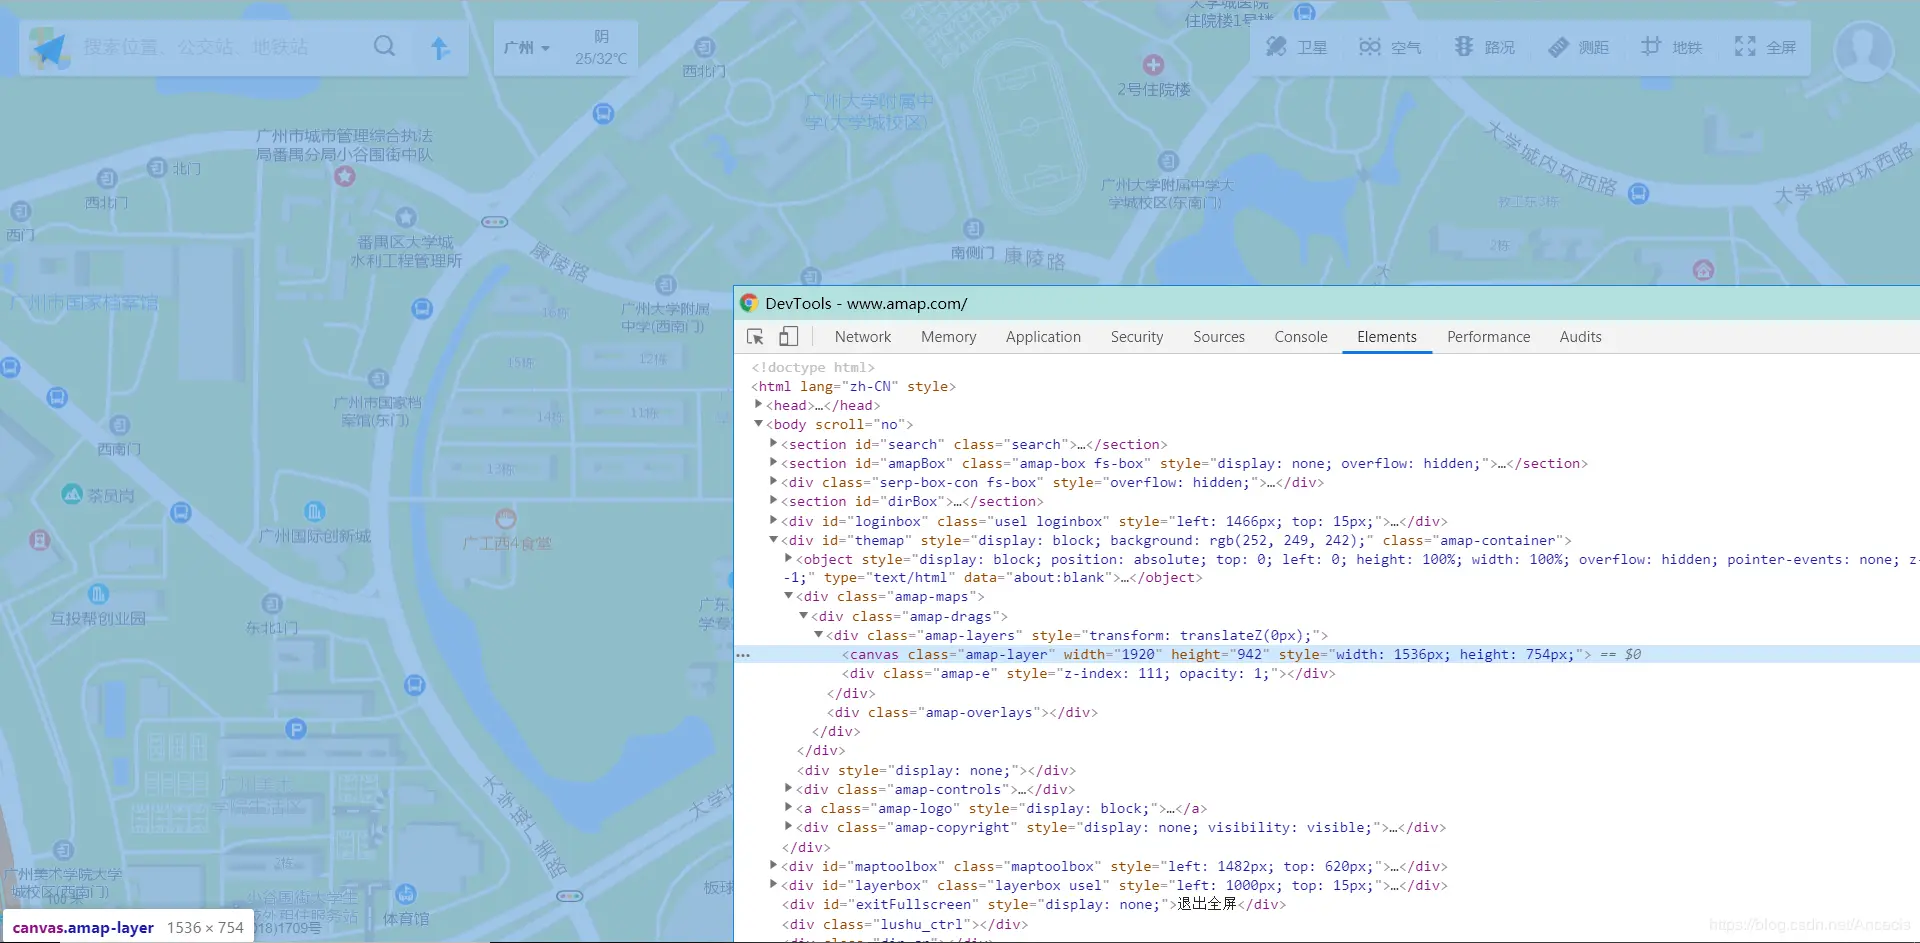Click the 广州国际创新城 building icon
The height and width of the screenshot is (943, 1920).
(314, 512)
